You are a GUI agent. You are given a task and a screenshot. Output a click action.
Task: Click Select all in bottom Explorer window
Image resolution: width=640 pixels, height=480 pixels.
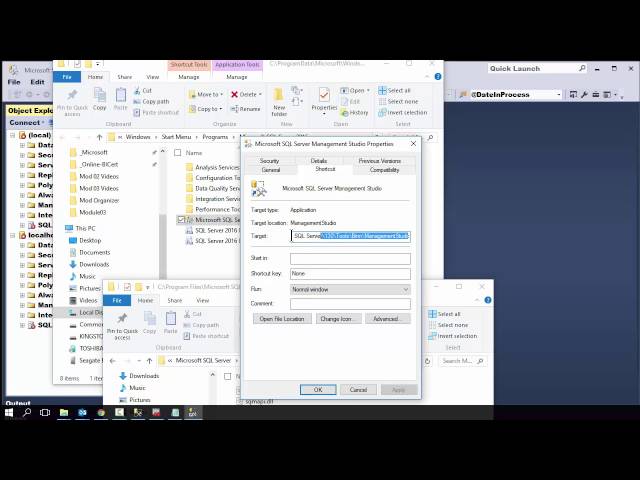(444, 314)
